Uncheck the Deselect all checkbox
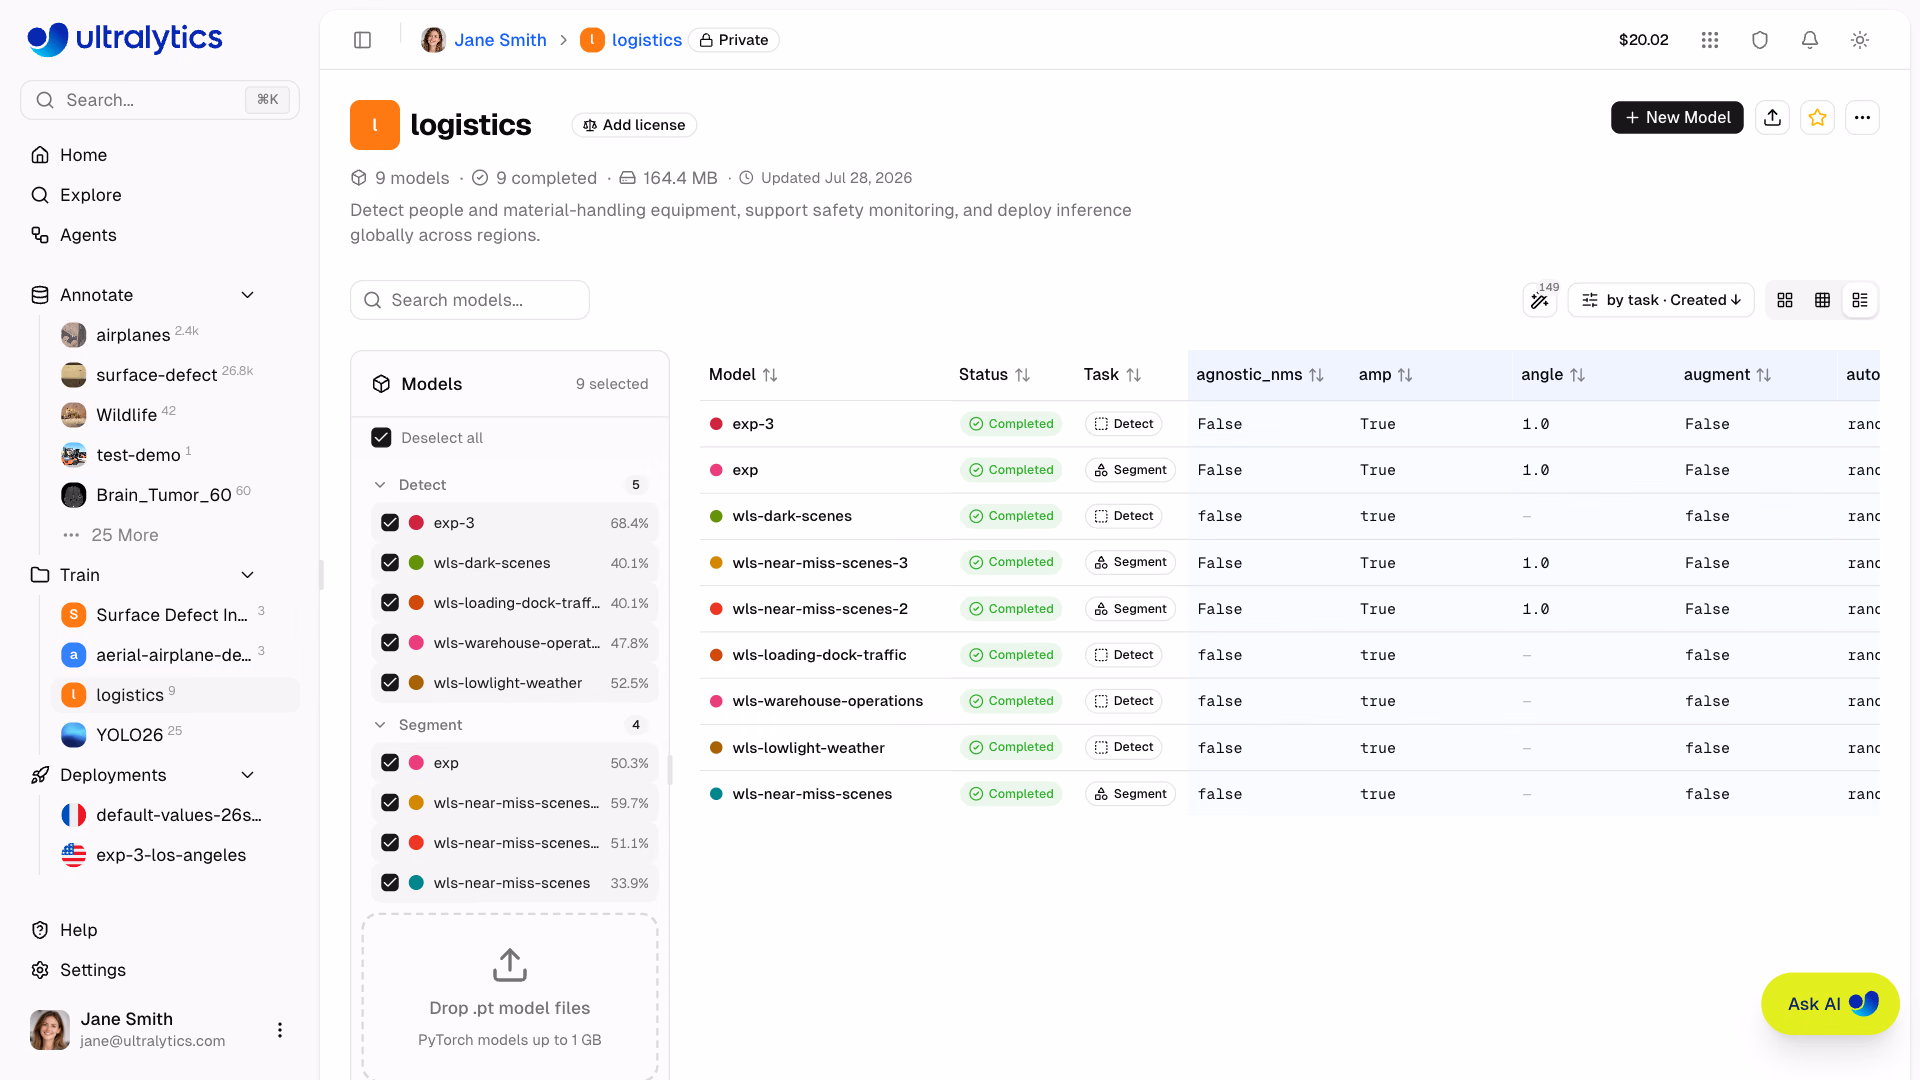 381,438
